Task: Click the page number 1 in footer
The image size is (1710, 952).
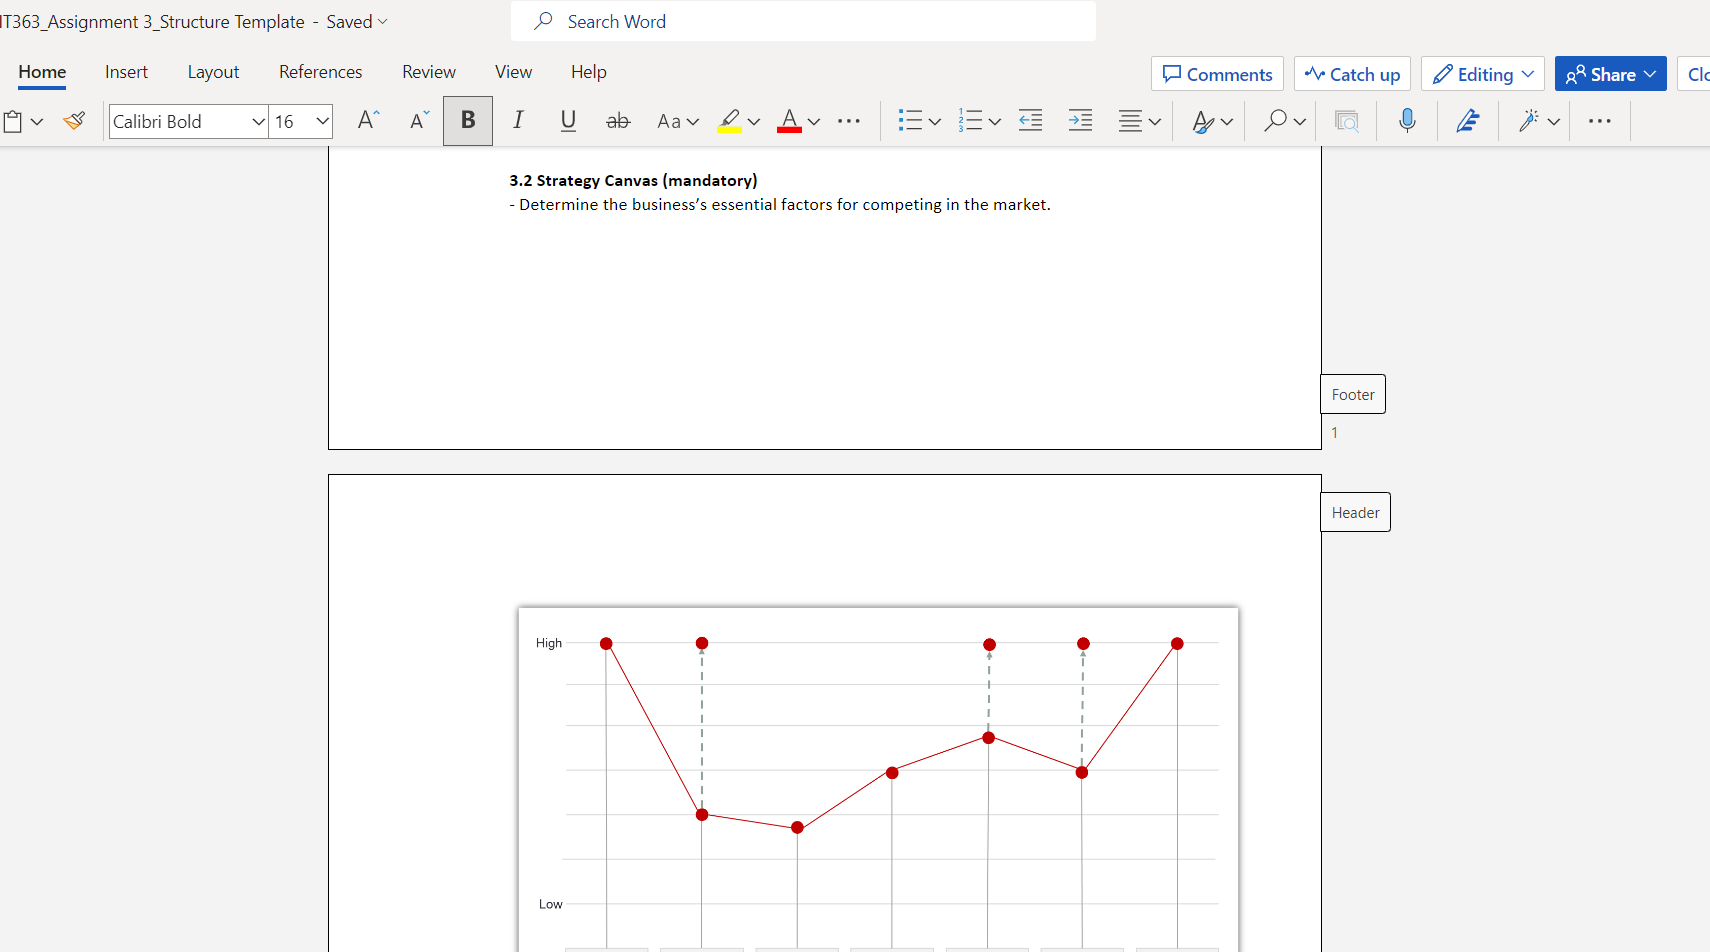Action: pos(1334,432)
